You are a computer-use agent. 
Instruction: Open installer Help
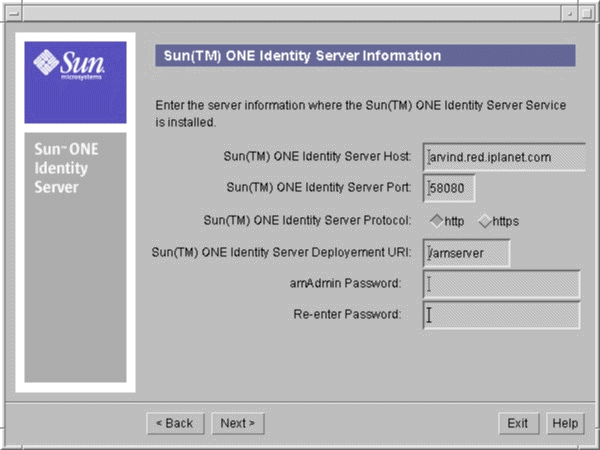565,423
